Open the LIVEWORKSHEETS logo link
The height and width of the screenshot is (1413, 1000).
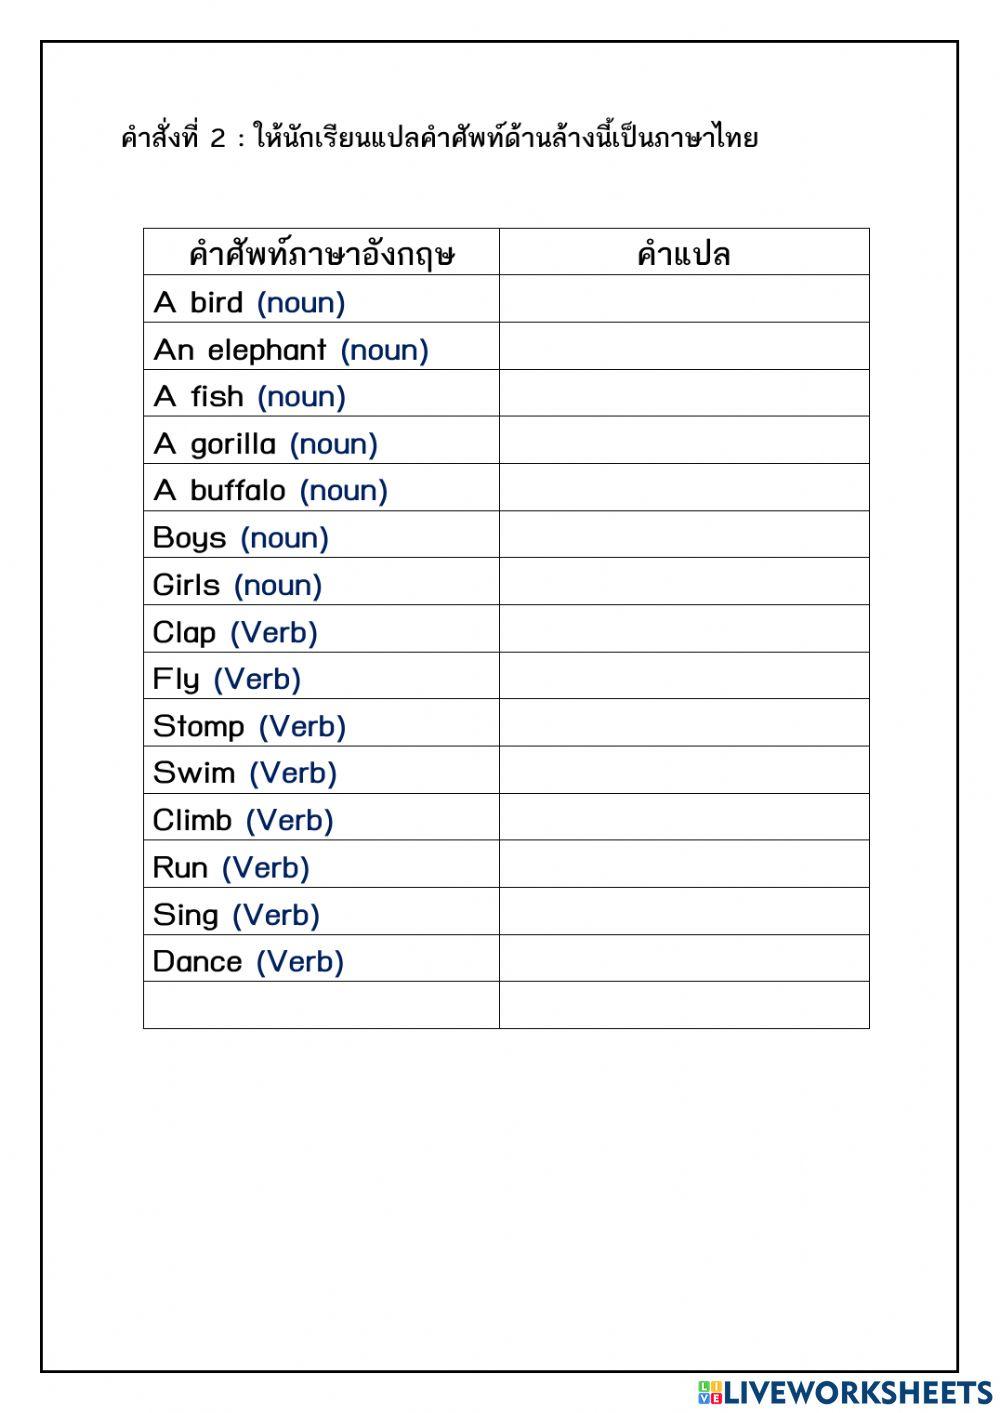pos(845,1392)
